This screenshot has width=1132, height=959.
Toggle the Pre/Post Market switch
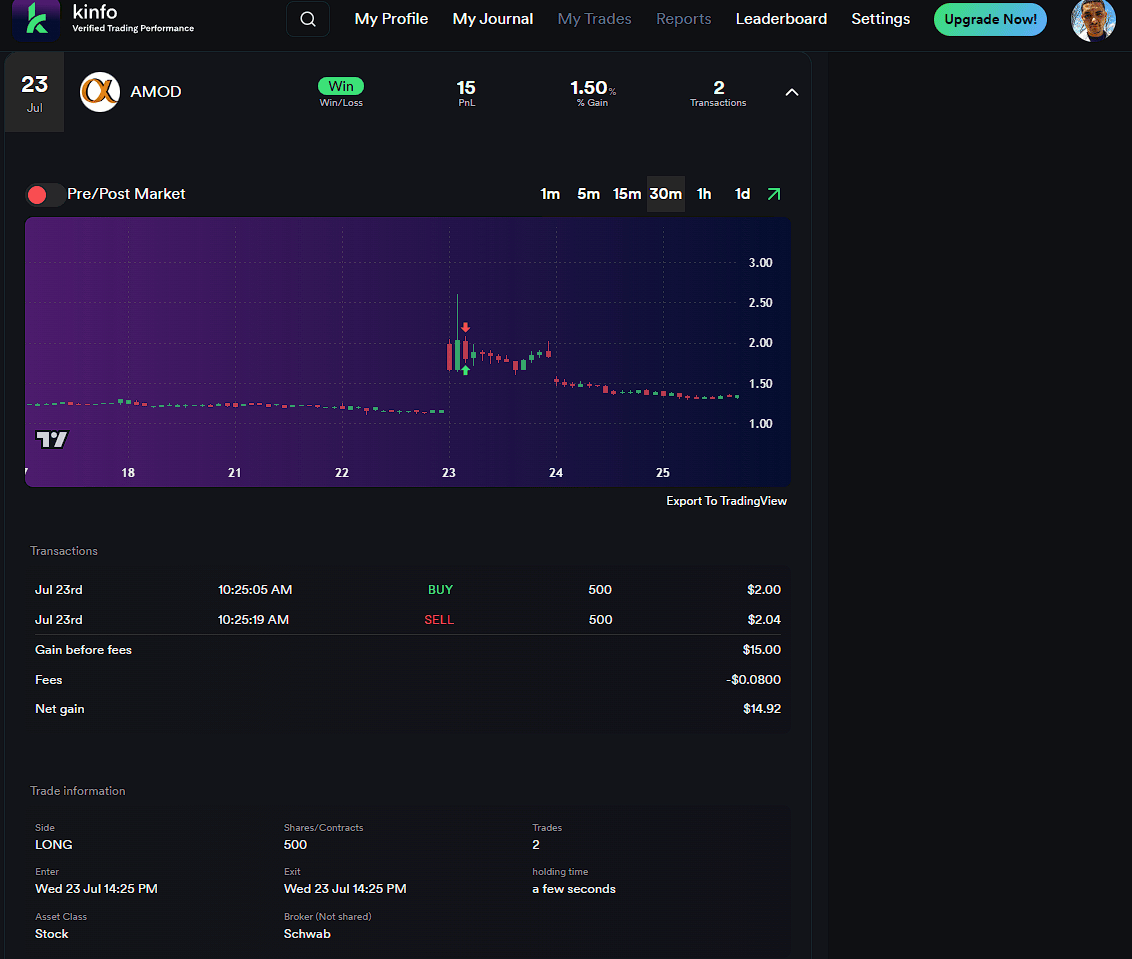45,195
